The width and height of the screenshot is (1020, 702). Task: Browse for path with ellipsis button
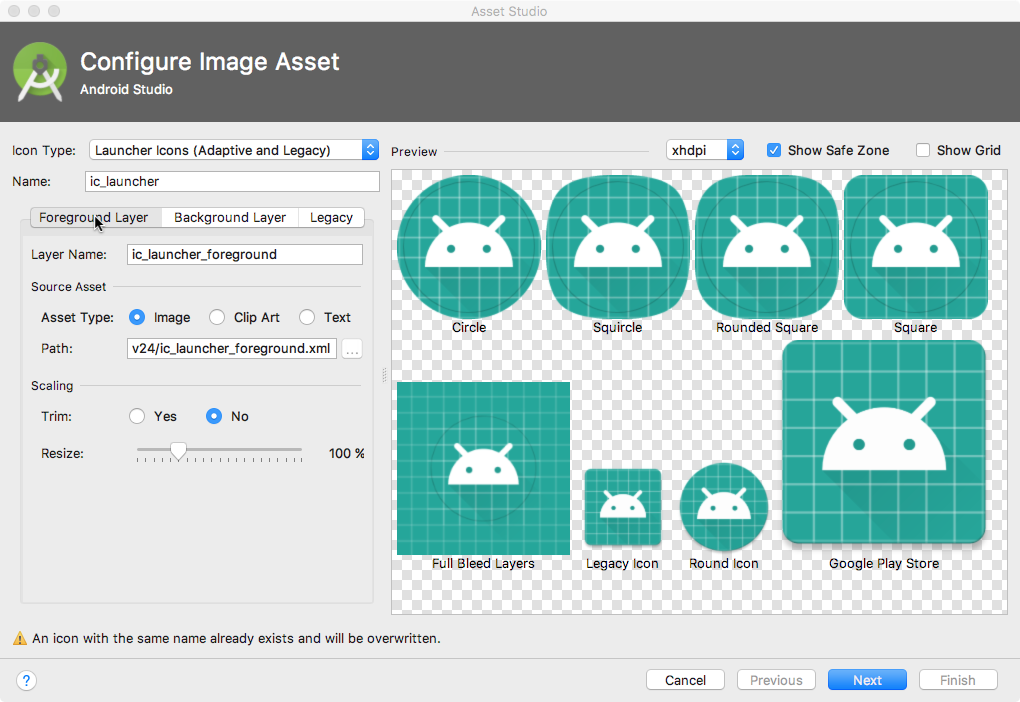352,349
